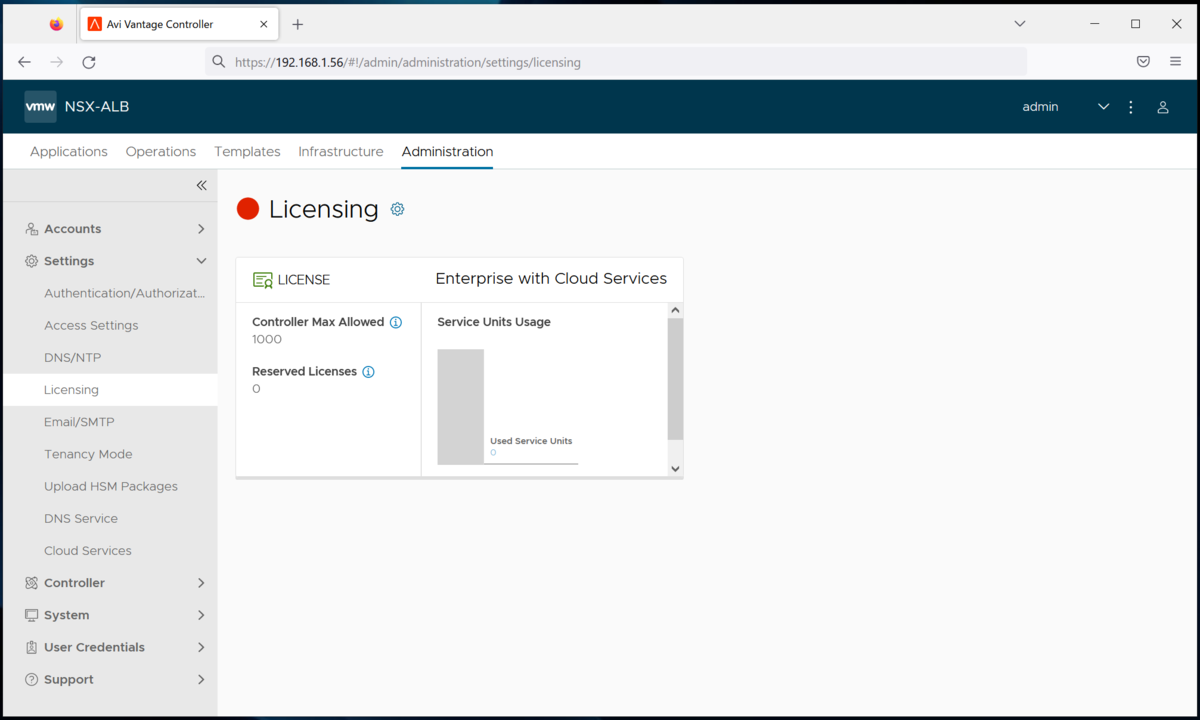Open DNS Service settings
Image resolution: width=1200 pixels, height=720 pixels.
click(x=81, y=518)
